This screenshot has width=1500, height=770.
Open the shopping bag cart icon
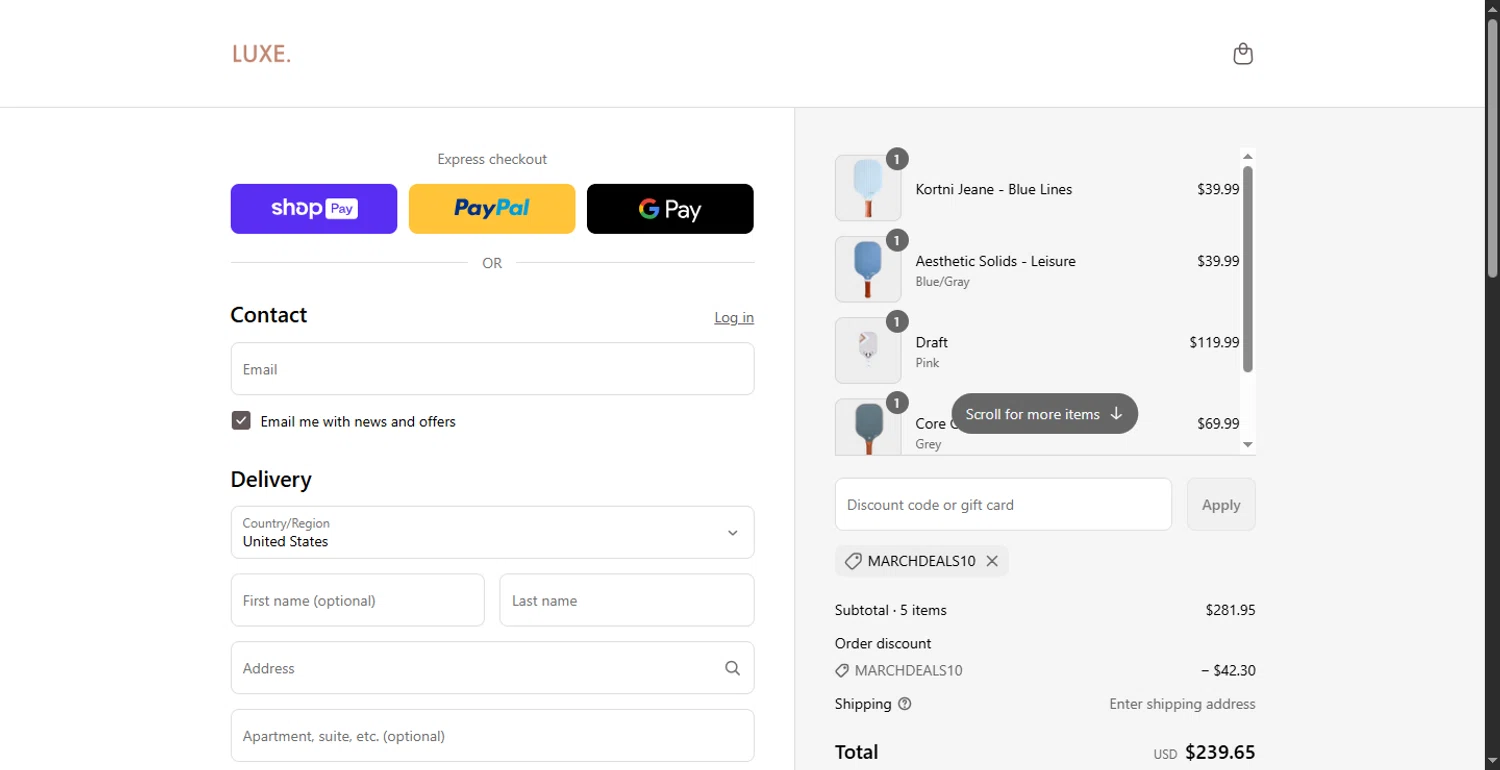(1243, 54)
